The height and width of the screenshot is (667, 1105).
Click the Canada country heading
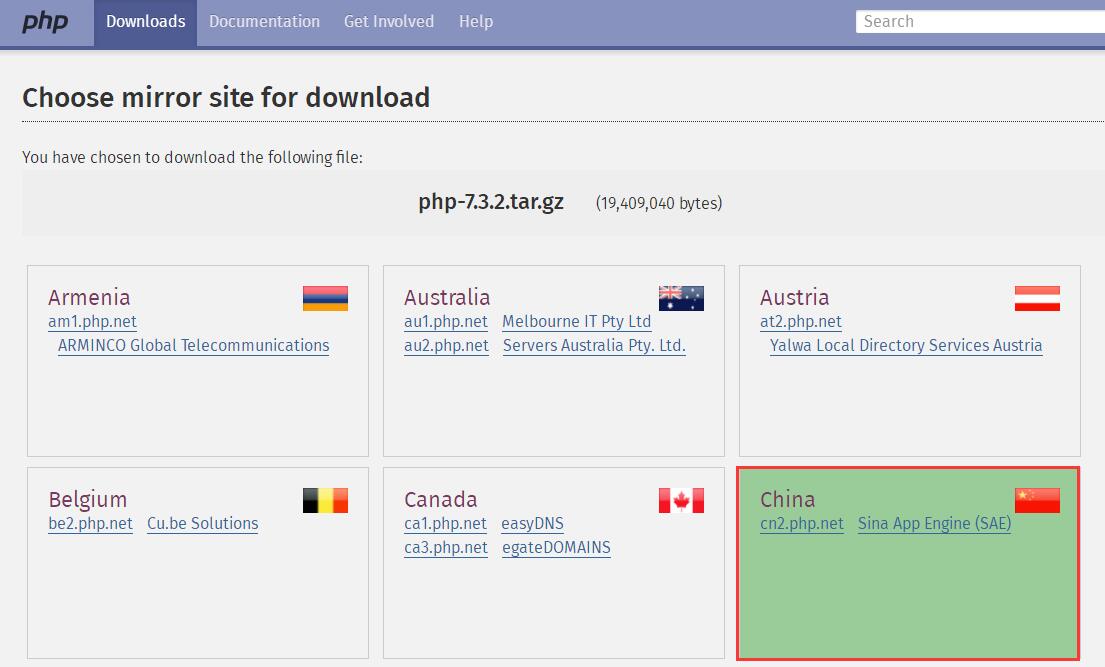pos(440,500)
